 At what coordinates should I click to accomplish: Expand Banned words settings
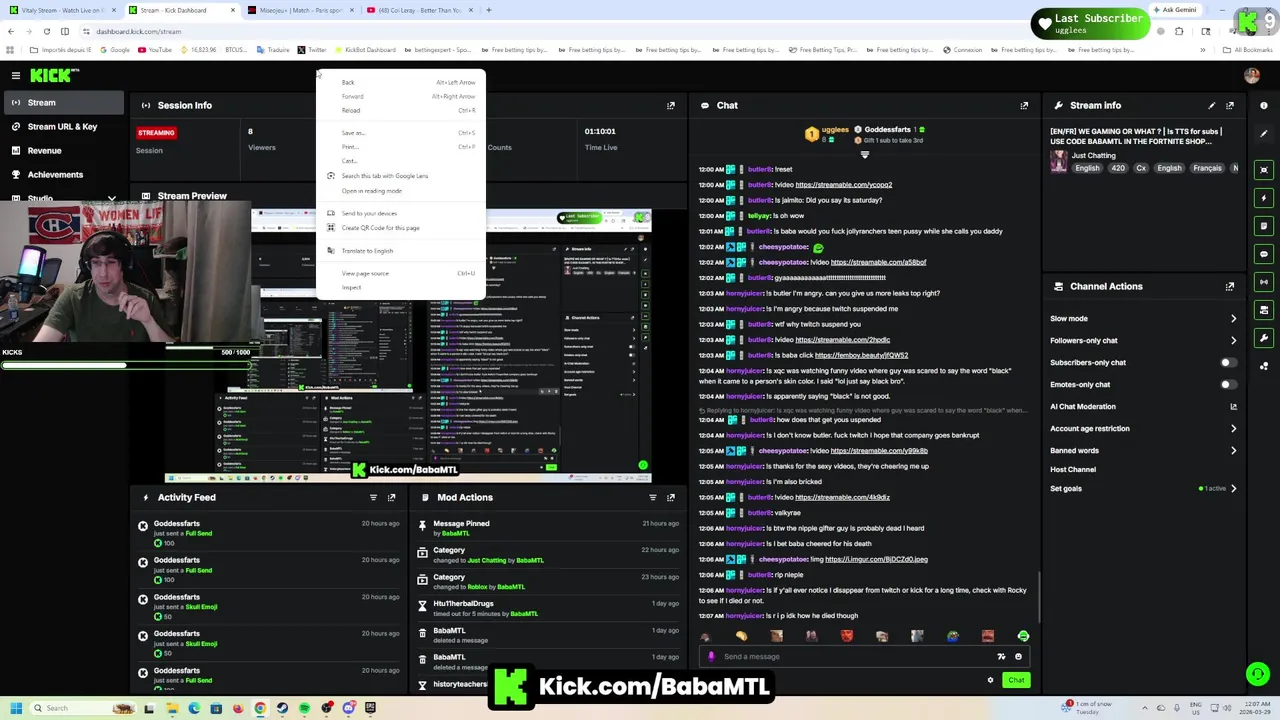click(1233, 451)
